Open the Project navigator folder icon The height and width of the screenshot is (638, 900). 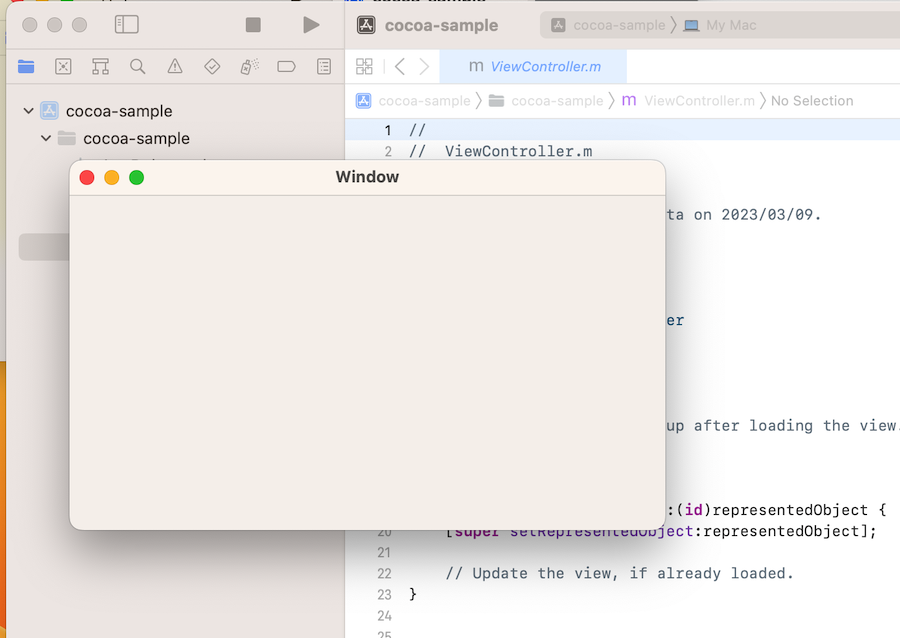pos(26,66)
